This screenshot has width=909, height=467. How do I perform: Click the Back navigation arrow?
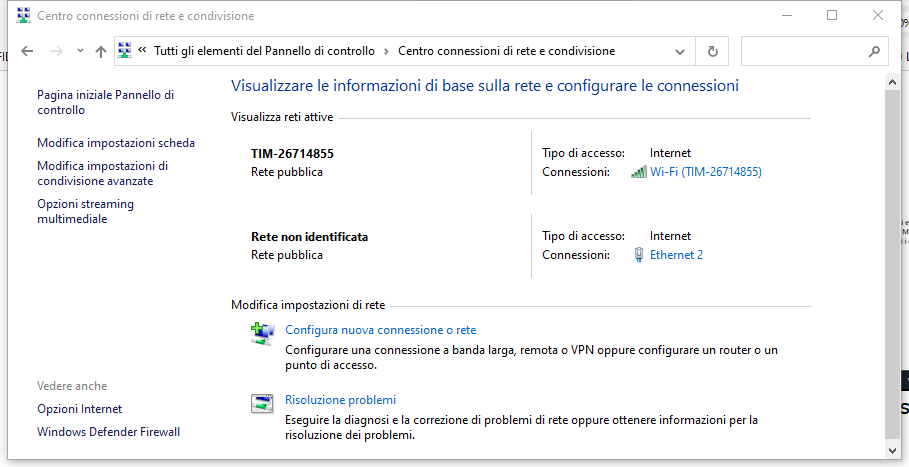tap(27, 51)
